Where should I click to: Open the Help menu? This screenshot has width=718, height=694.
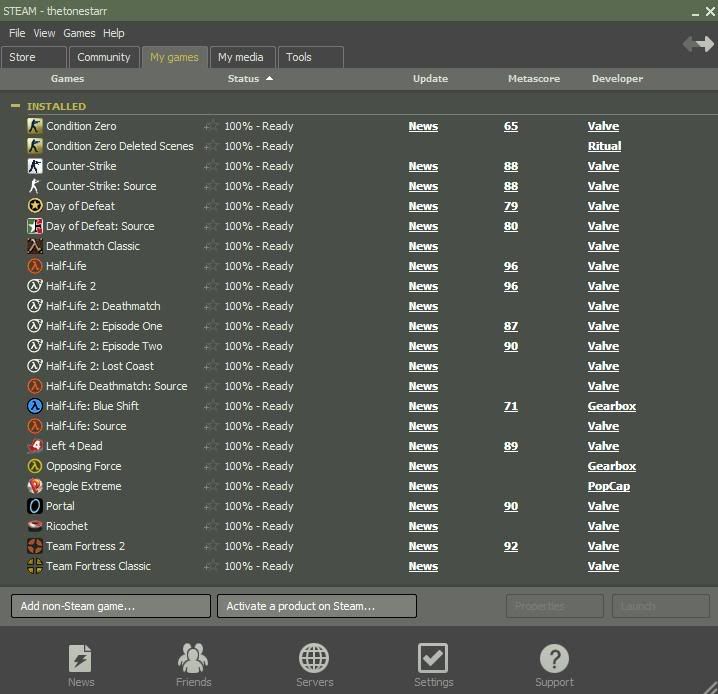click(x=114, y=33)
